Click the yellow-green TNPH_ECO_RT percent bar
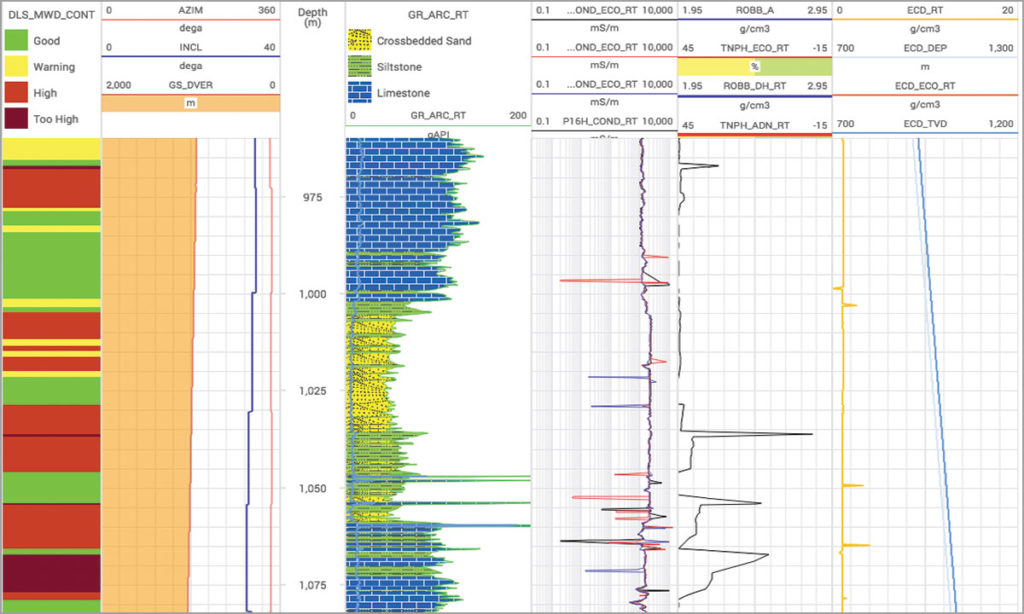 click(x=754, y=67)
